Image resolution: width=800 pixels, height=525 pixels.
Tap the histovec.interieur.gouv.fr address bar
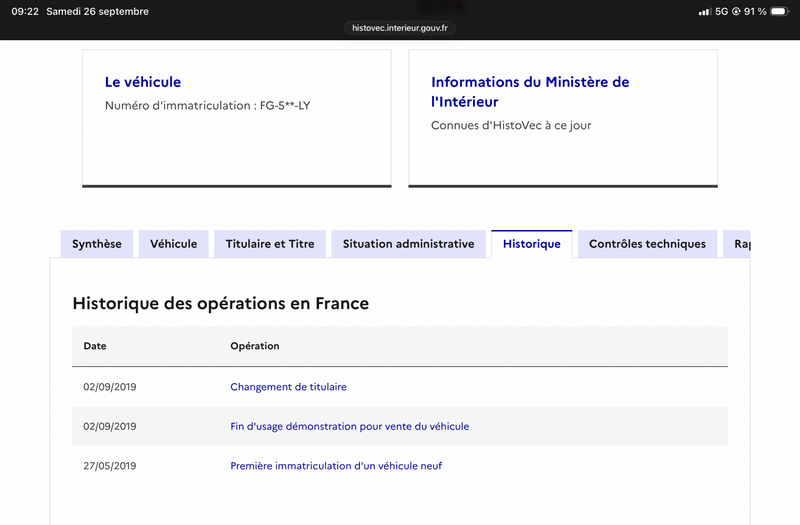tap(399, 28)
